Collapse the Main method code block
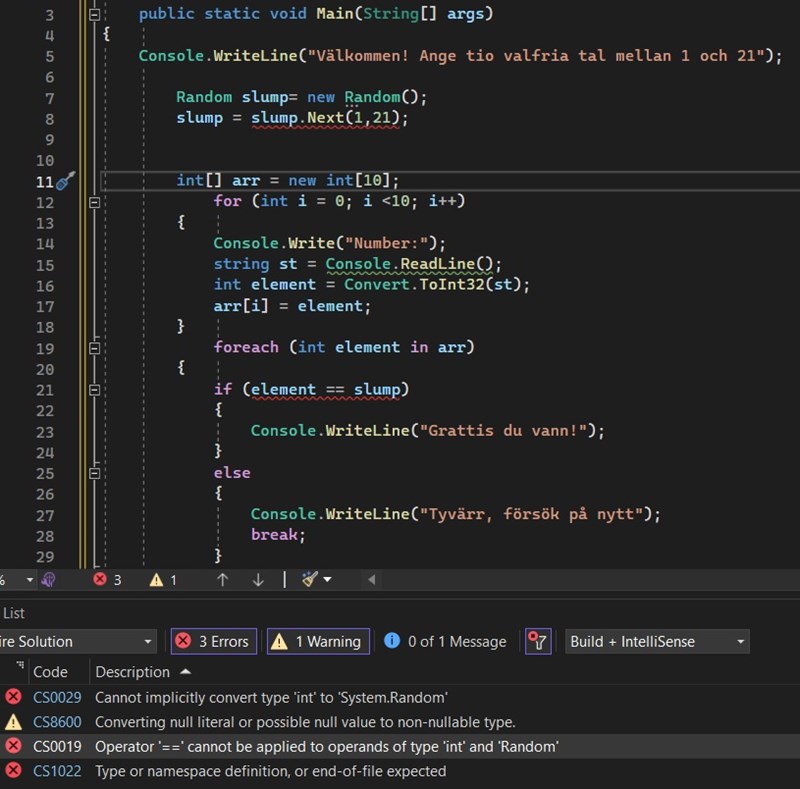Screen dimensions: 800x789 click(x=94, y=15)
